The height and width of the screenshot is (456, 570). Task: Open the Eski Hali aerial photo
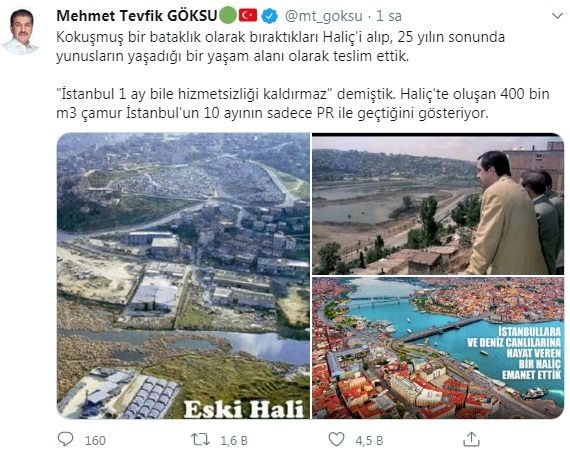(x=183, y=276)
